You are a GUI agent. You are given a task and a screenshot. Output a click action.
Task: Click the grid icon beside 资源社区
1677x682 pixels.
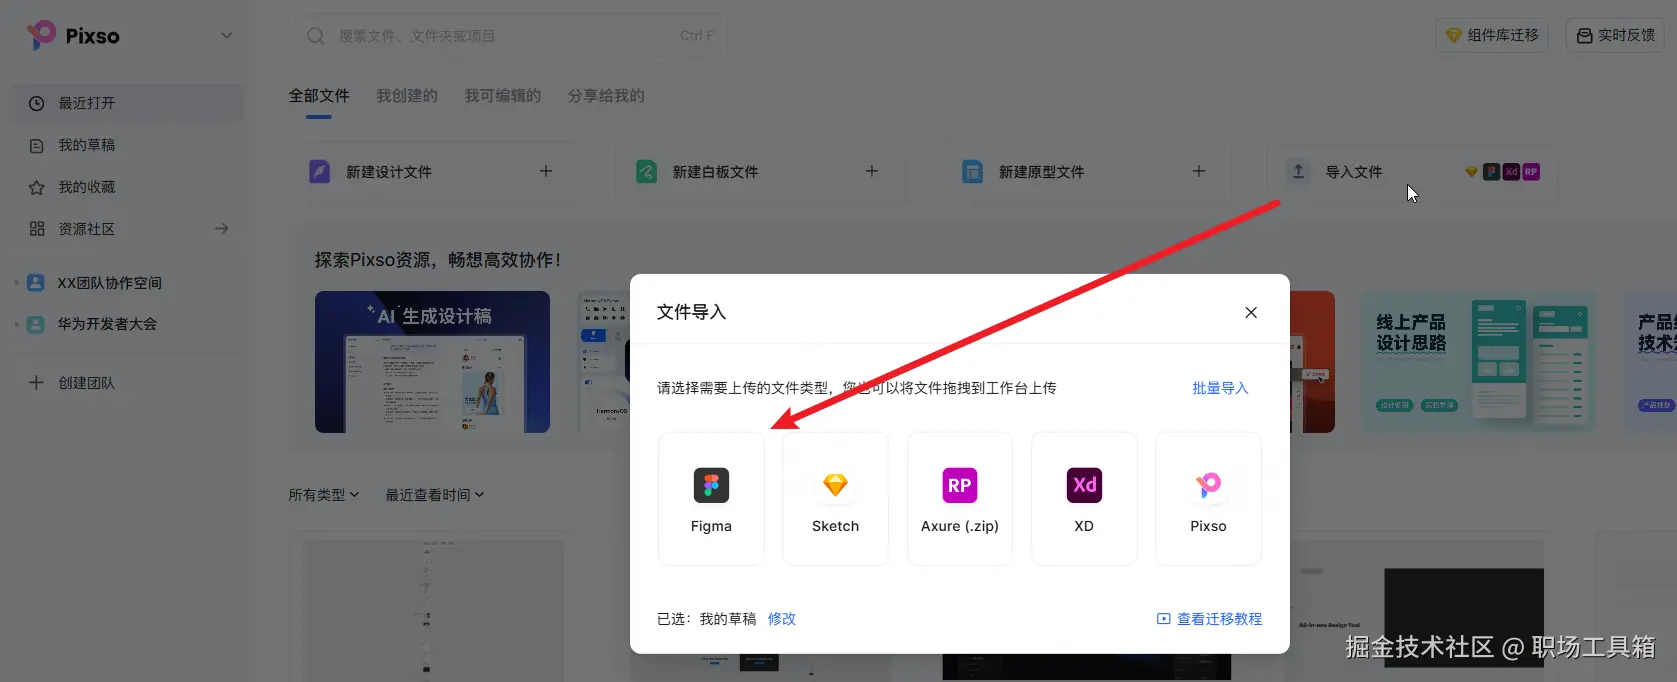pyautogui.click(x=37, y=229)
